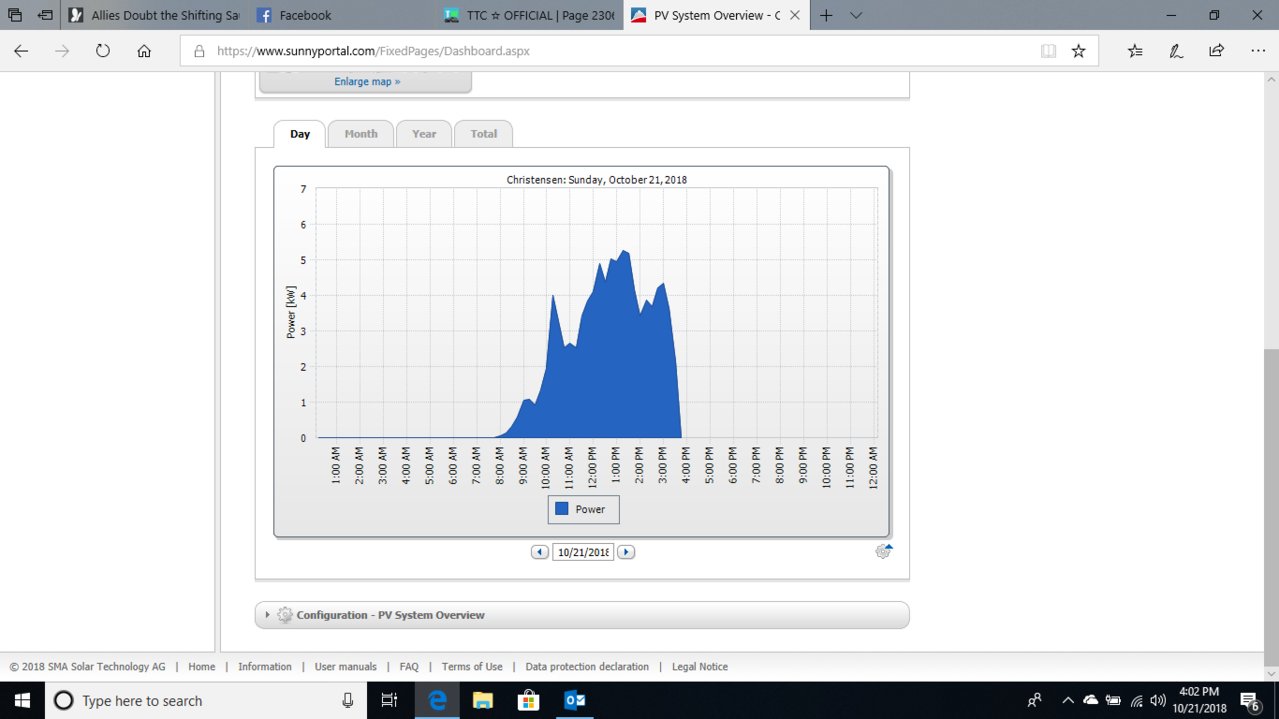The width and height of the screenshot is (1279, 719).
Task: Open the tabs set aside icon
Action: [15, 15]
